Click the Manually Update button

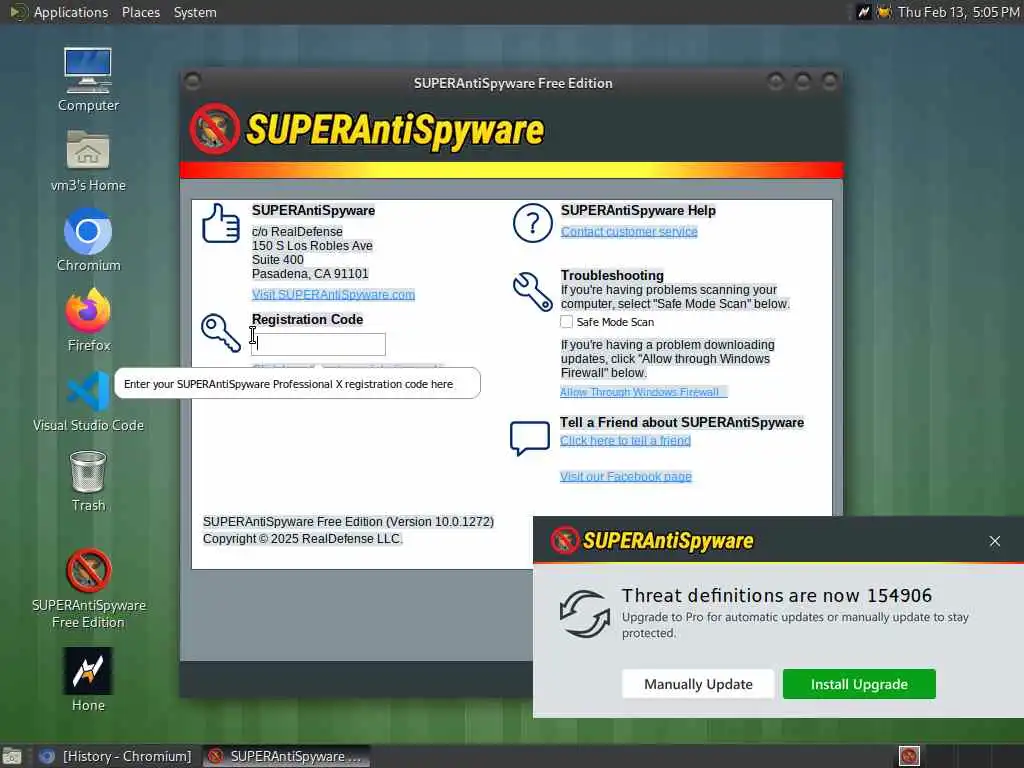pyautogui.click(x=698, y=684)
